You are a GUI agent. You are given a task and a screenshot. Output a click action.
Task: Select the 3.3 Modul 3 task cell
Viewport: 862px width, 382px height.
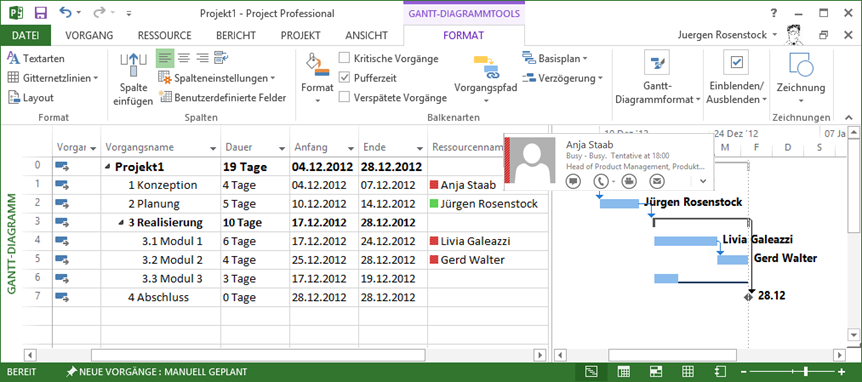coord(160,279)
